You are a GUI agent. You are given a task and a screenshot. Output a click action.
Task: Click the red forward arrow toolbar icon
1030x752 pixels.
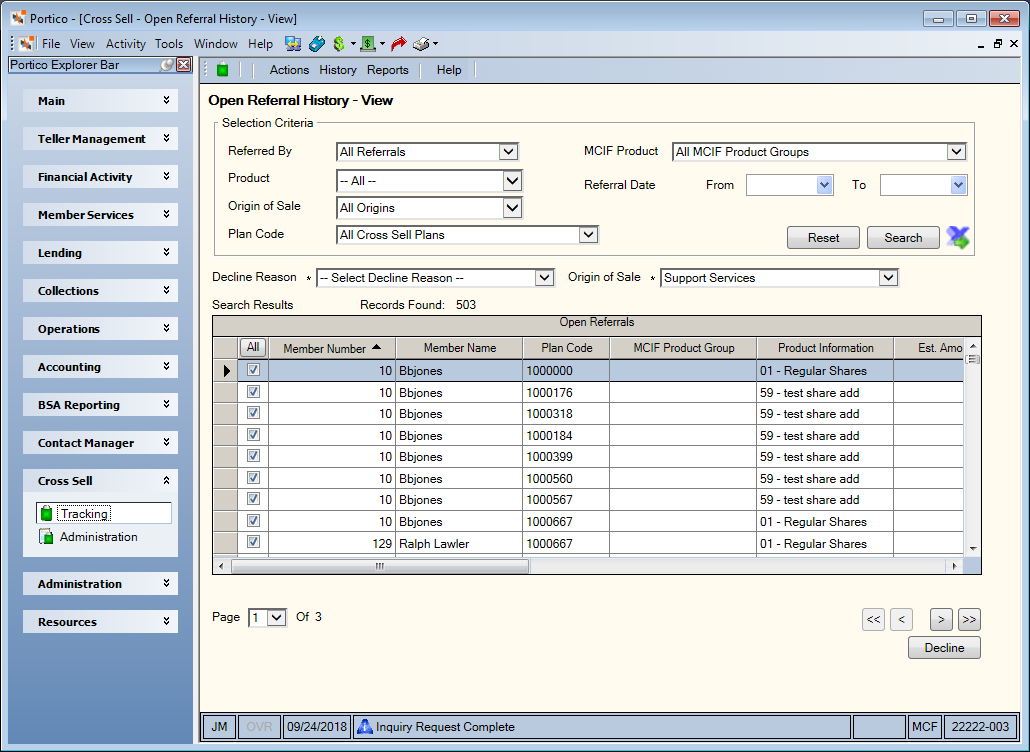tap(398, 44)
